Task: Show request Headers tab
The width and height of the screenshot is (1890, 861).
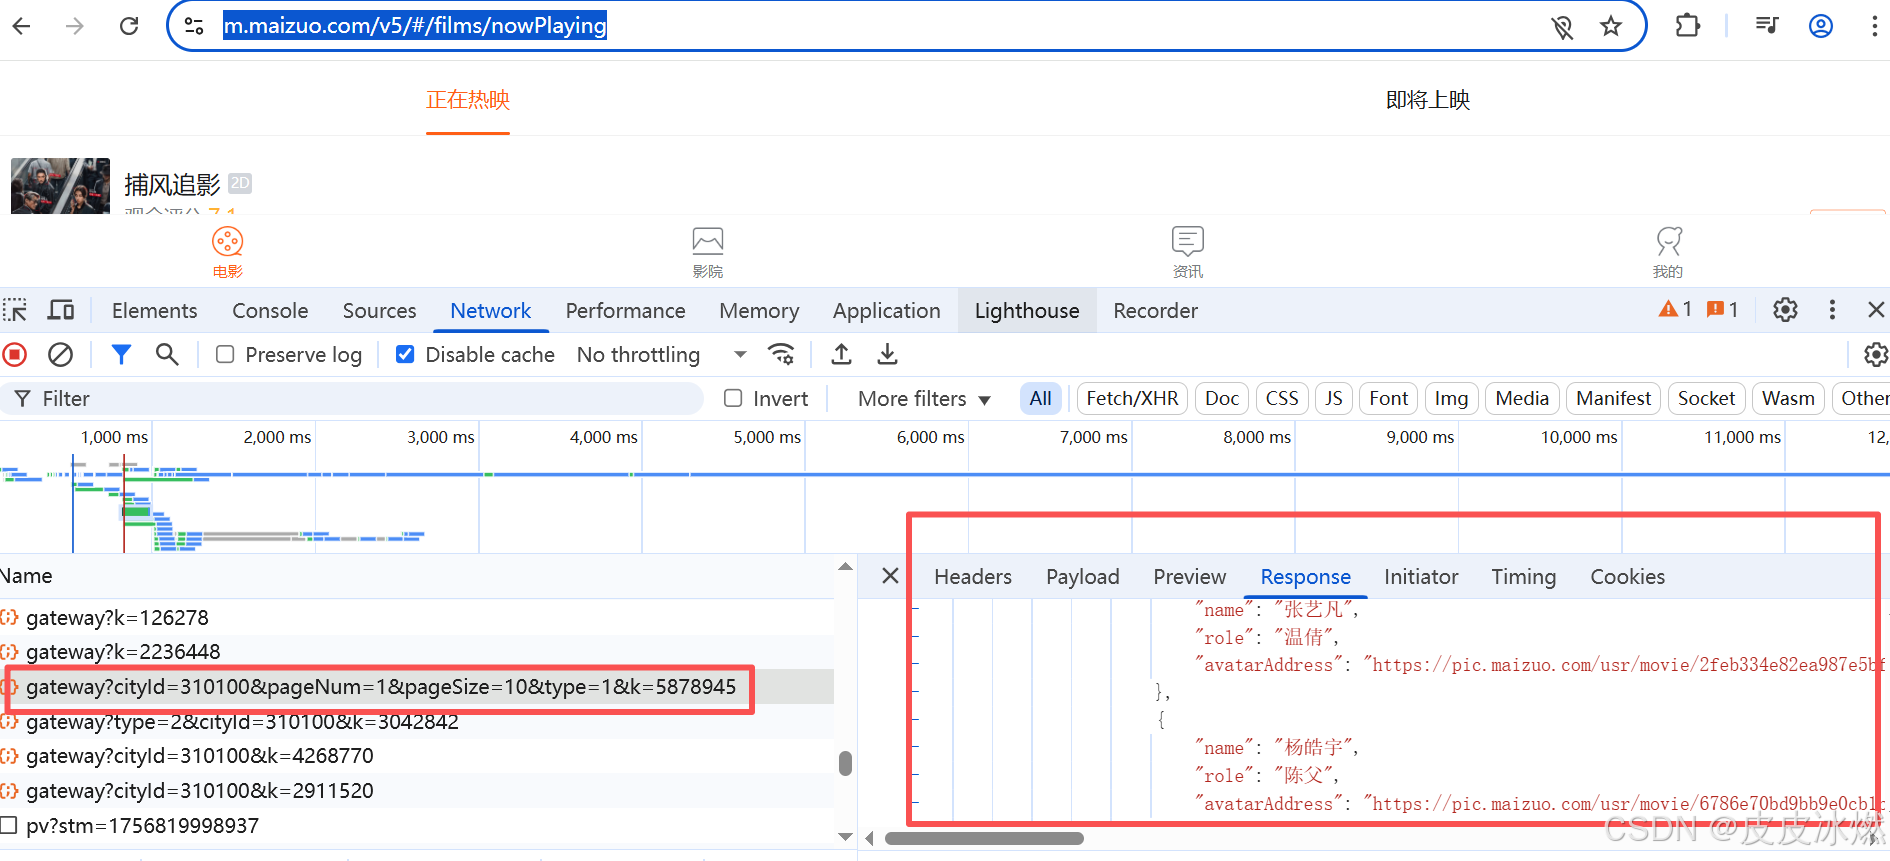Action: click(973, 577)
